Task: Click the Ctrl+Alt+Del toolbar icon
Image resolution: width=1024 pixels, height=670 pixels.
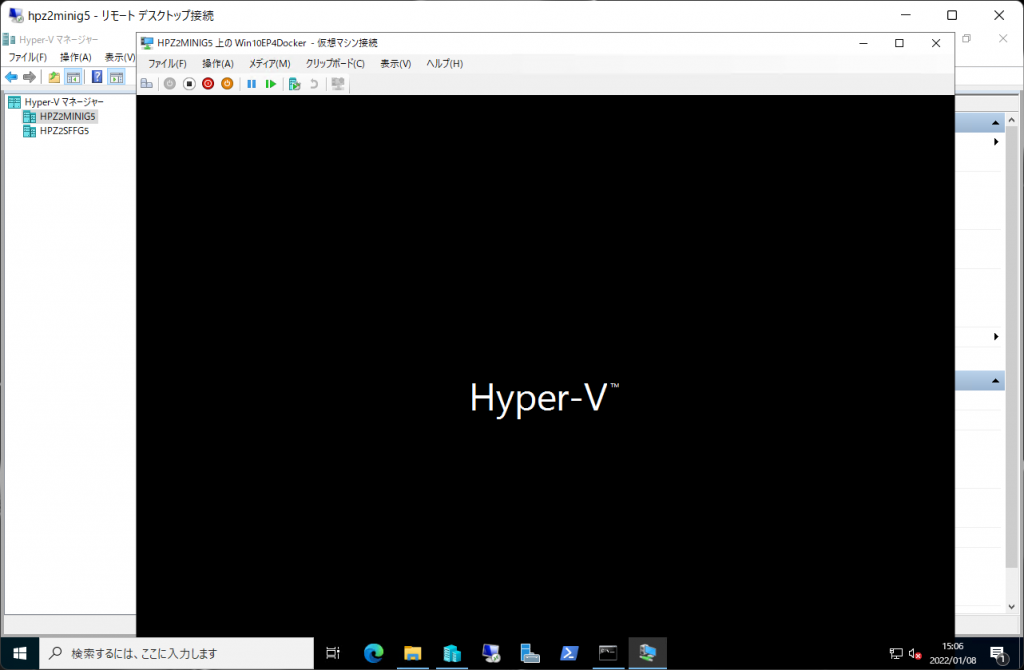Action: coord(147,84)
